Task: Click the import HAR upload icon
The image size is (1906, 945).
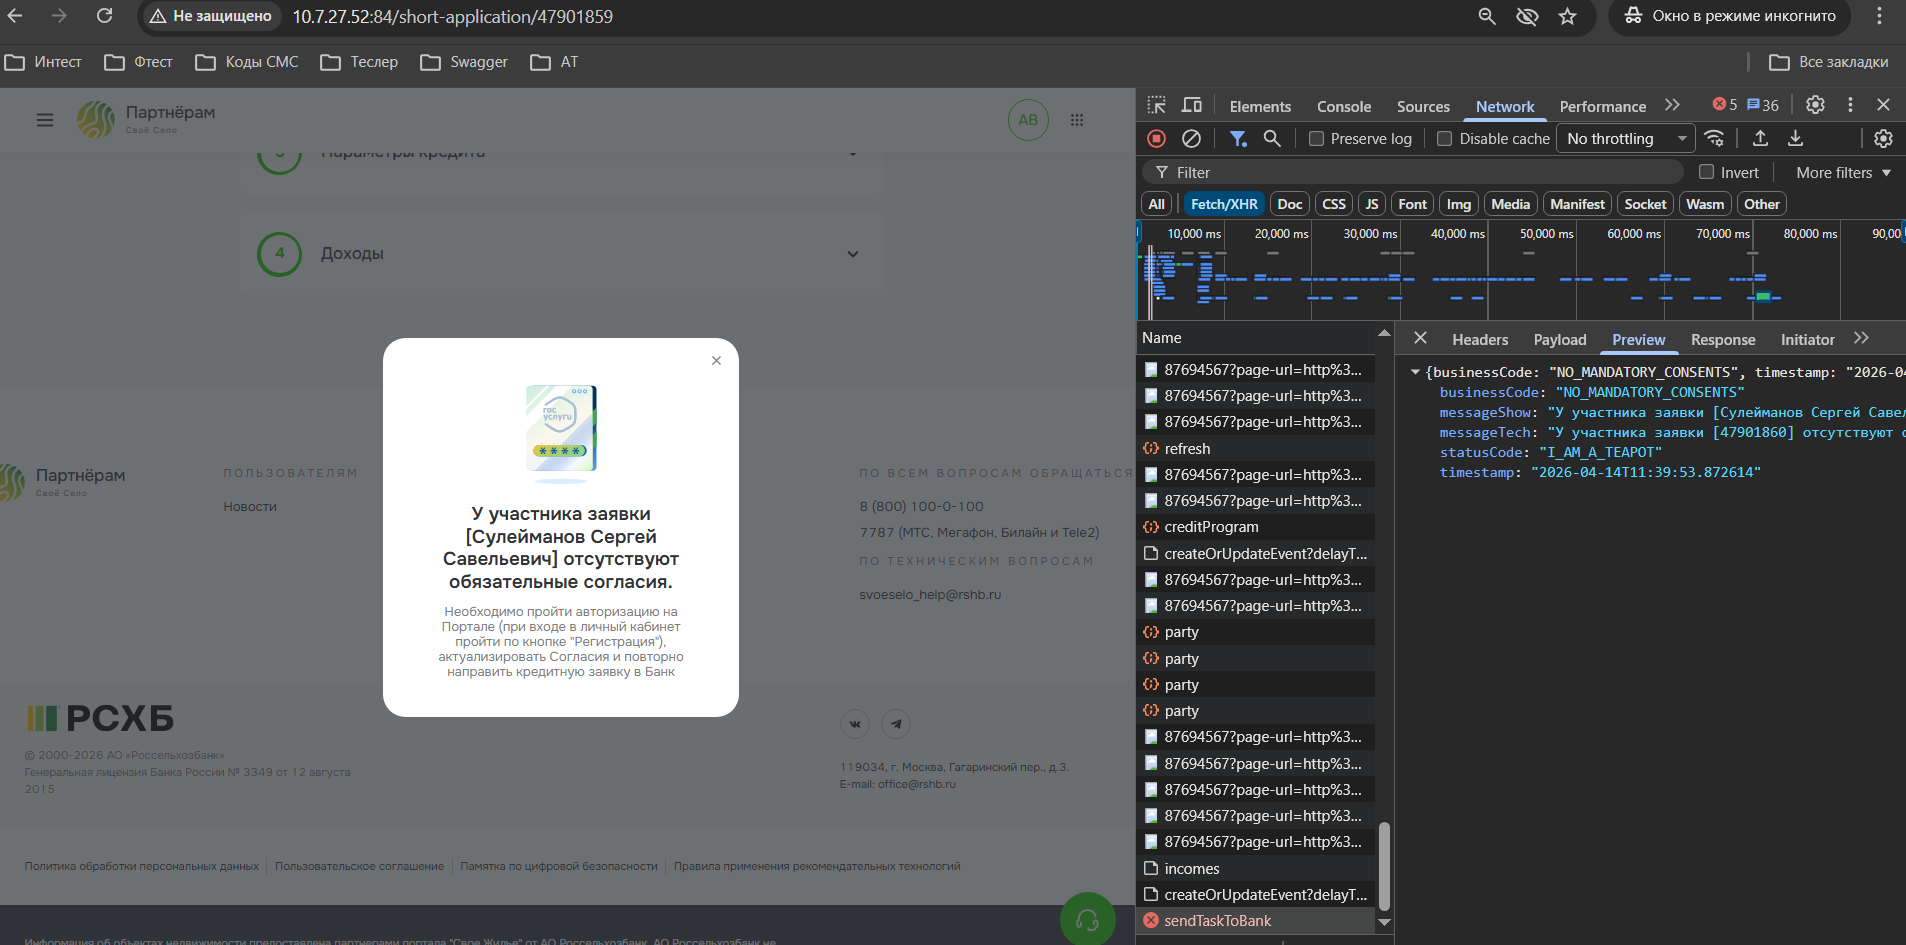Action: (1761, 139)
